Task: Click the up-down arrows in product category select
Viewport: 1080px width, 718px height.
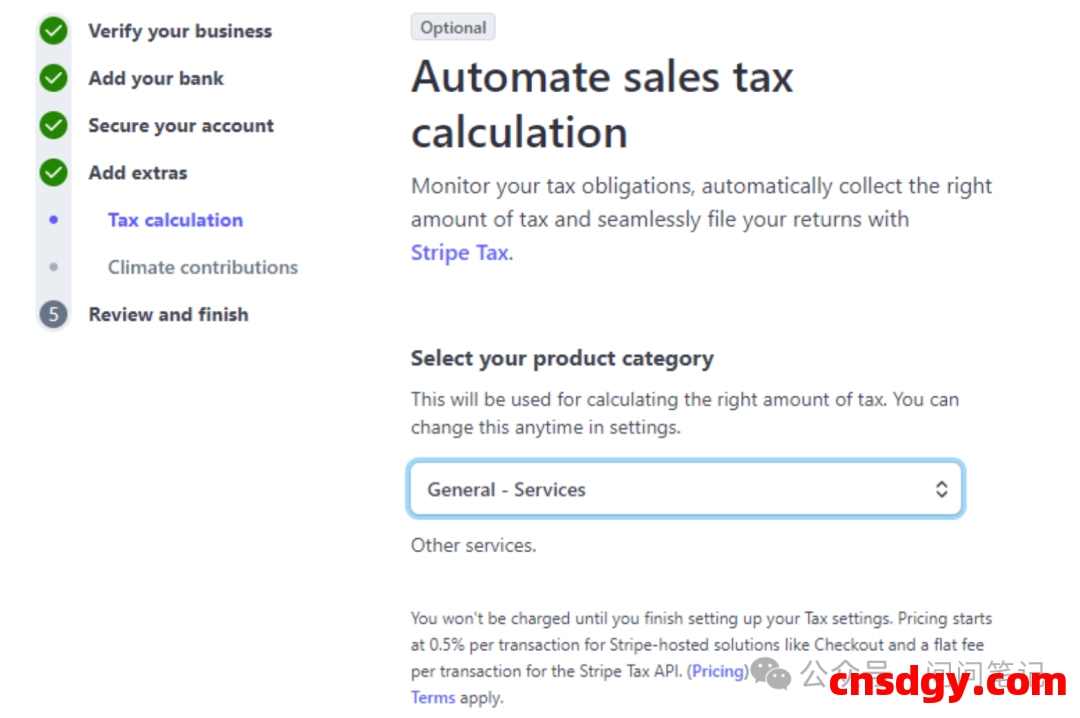Action: [x=941, y=489]
